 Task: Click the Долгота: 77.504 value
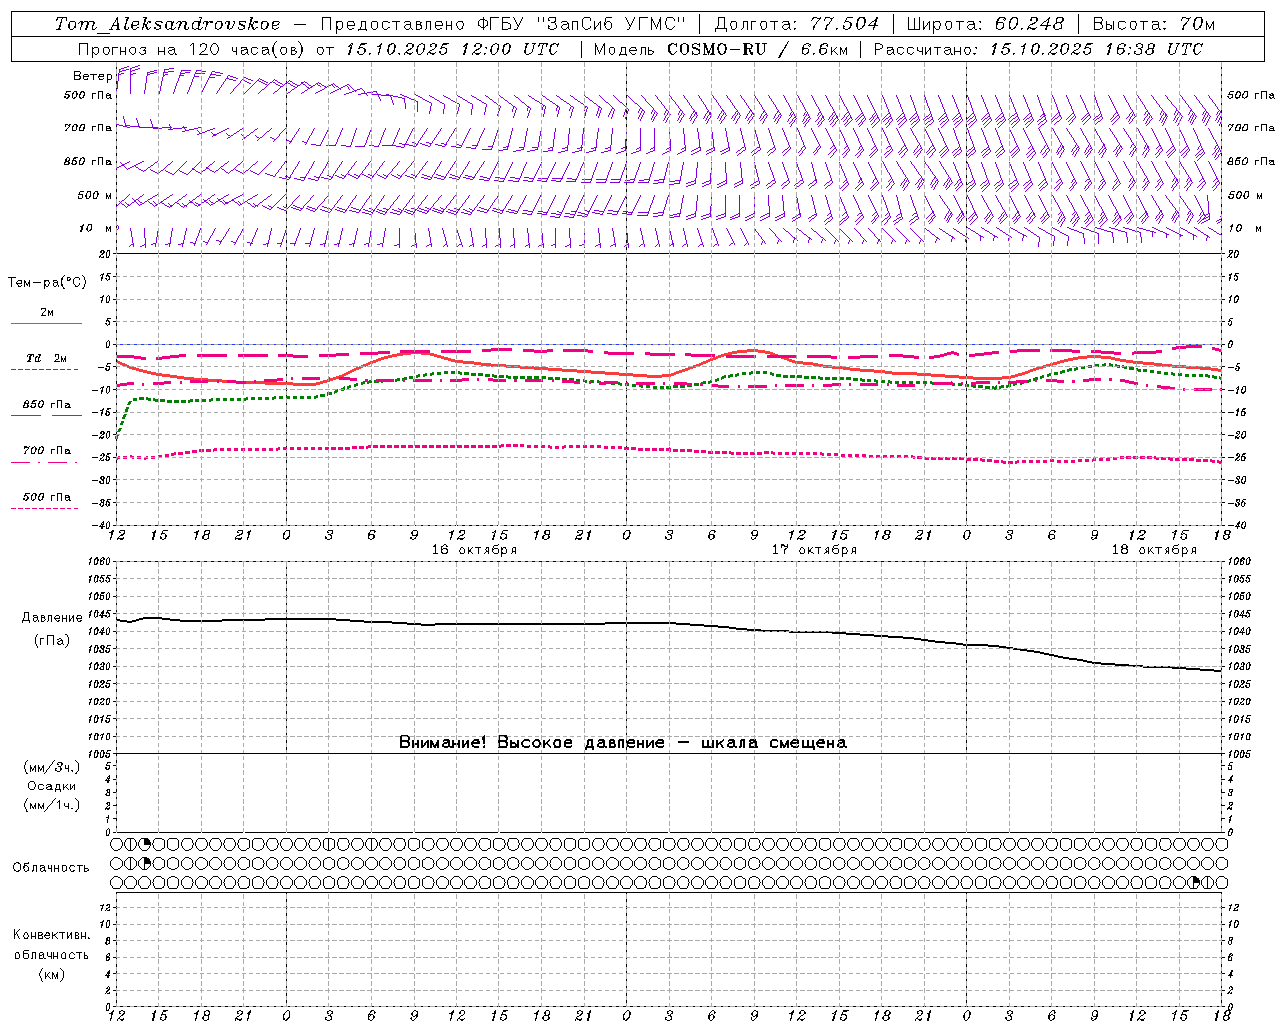click(797, 24)
